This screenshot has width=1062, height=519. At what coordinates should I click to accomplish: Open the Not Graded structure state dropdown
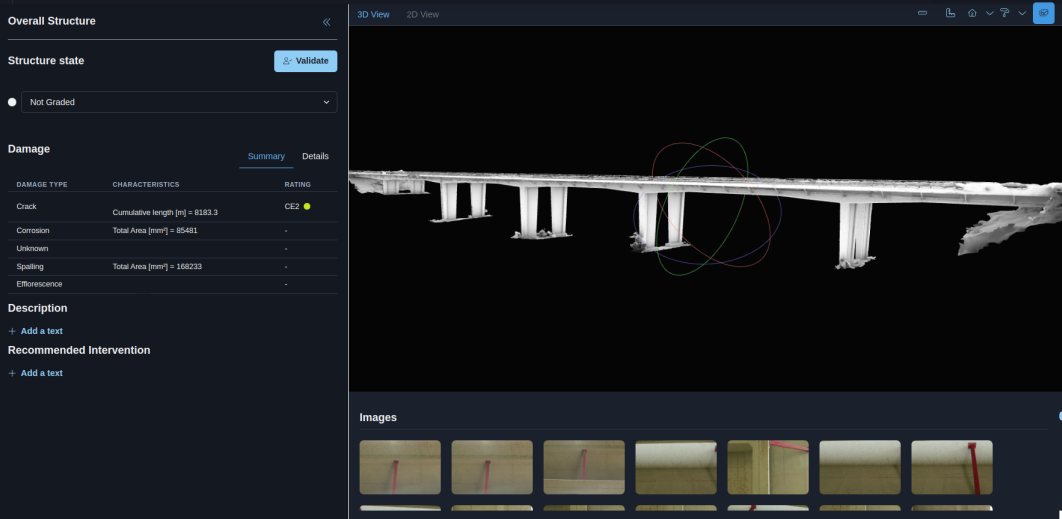179,102
